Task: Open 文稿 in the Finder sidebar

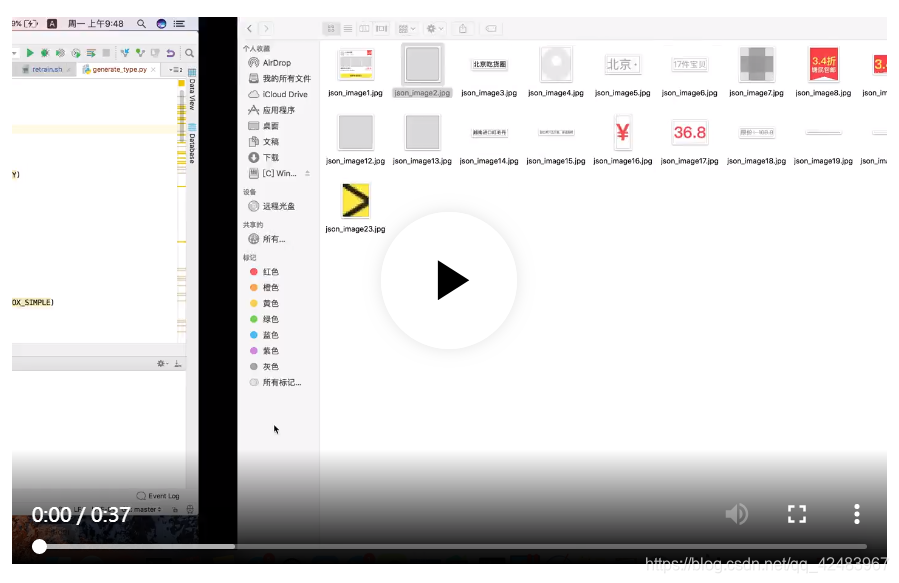Action: click(264, 141)
